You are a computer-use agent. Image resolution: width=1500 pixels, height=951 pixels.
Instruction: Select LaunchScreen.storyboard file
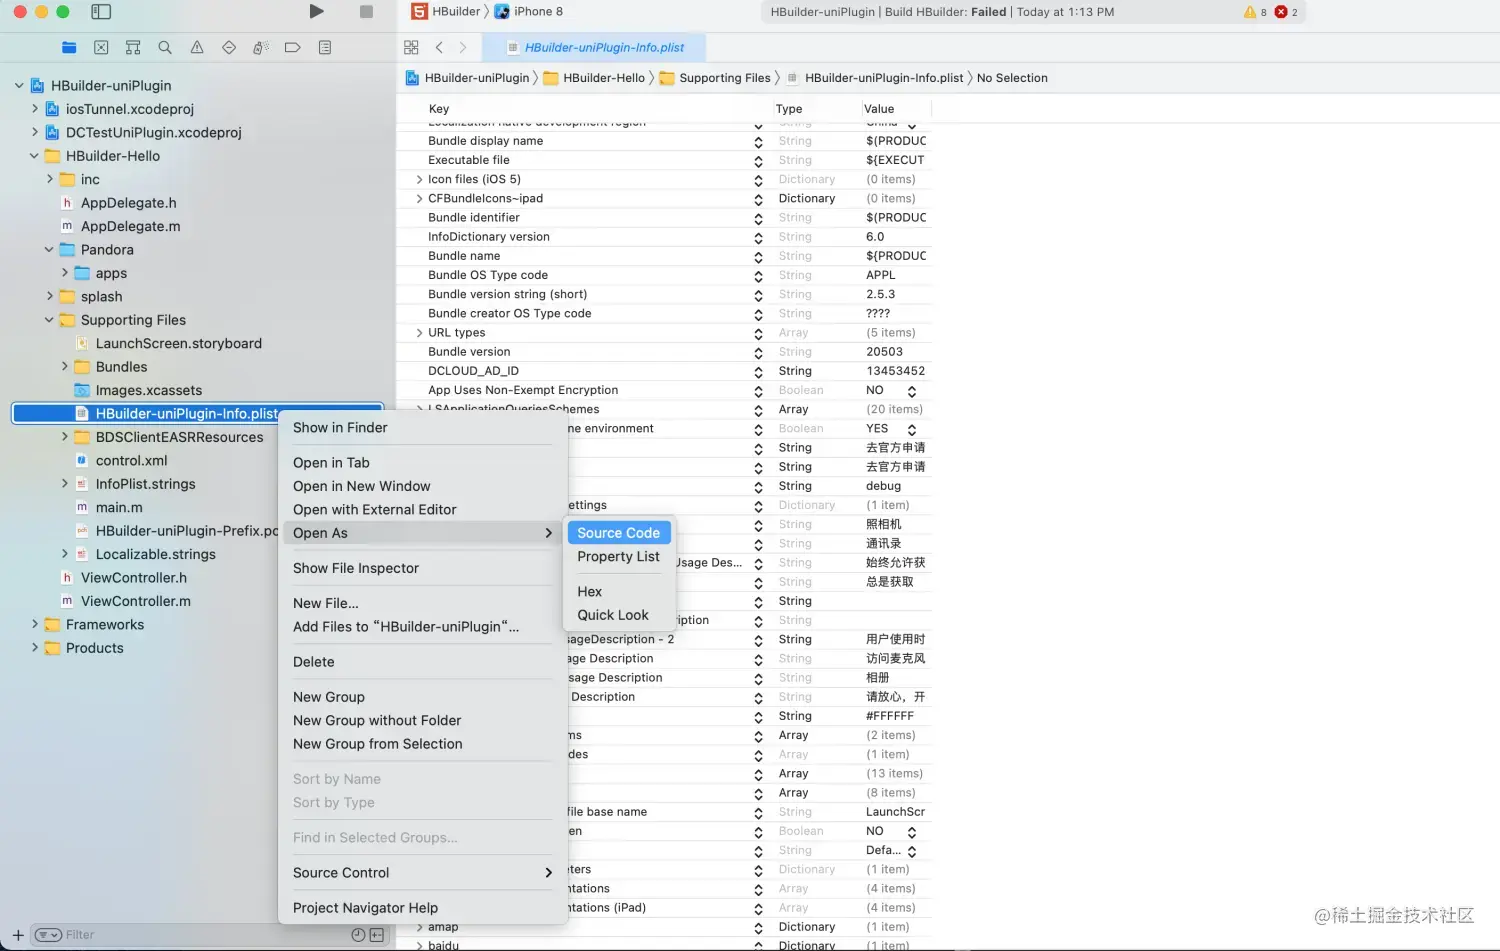[178, 343]
